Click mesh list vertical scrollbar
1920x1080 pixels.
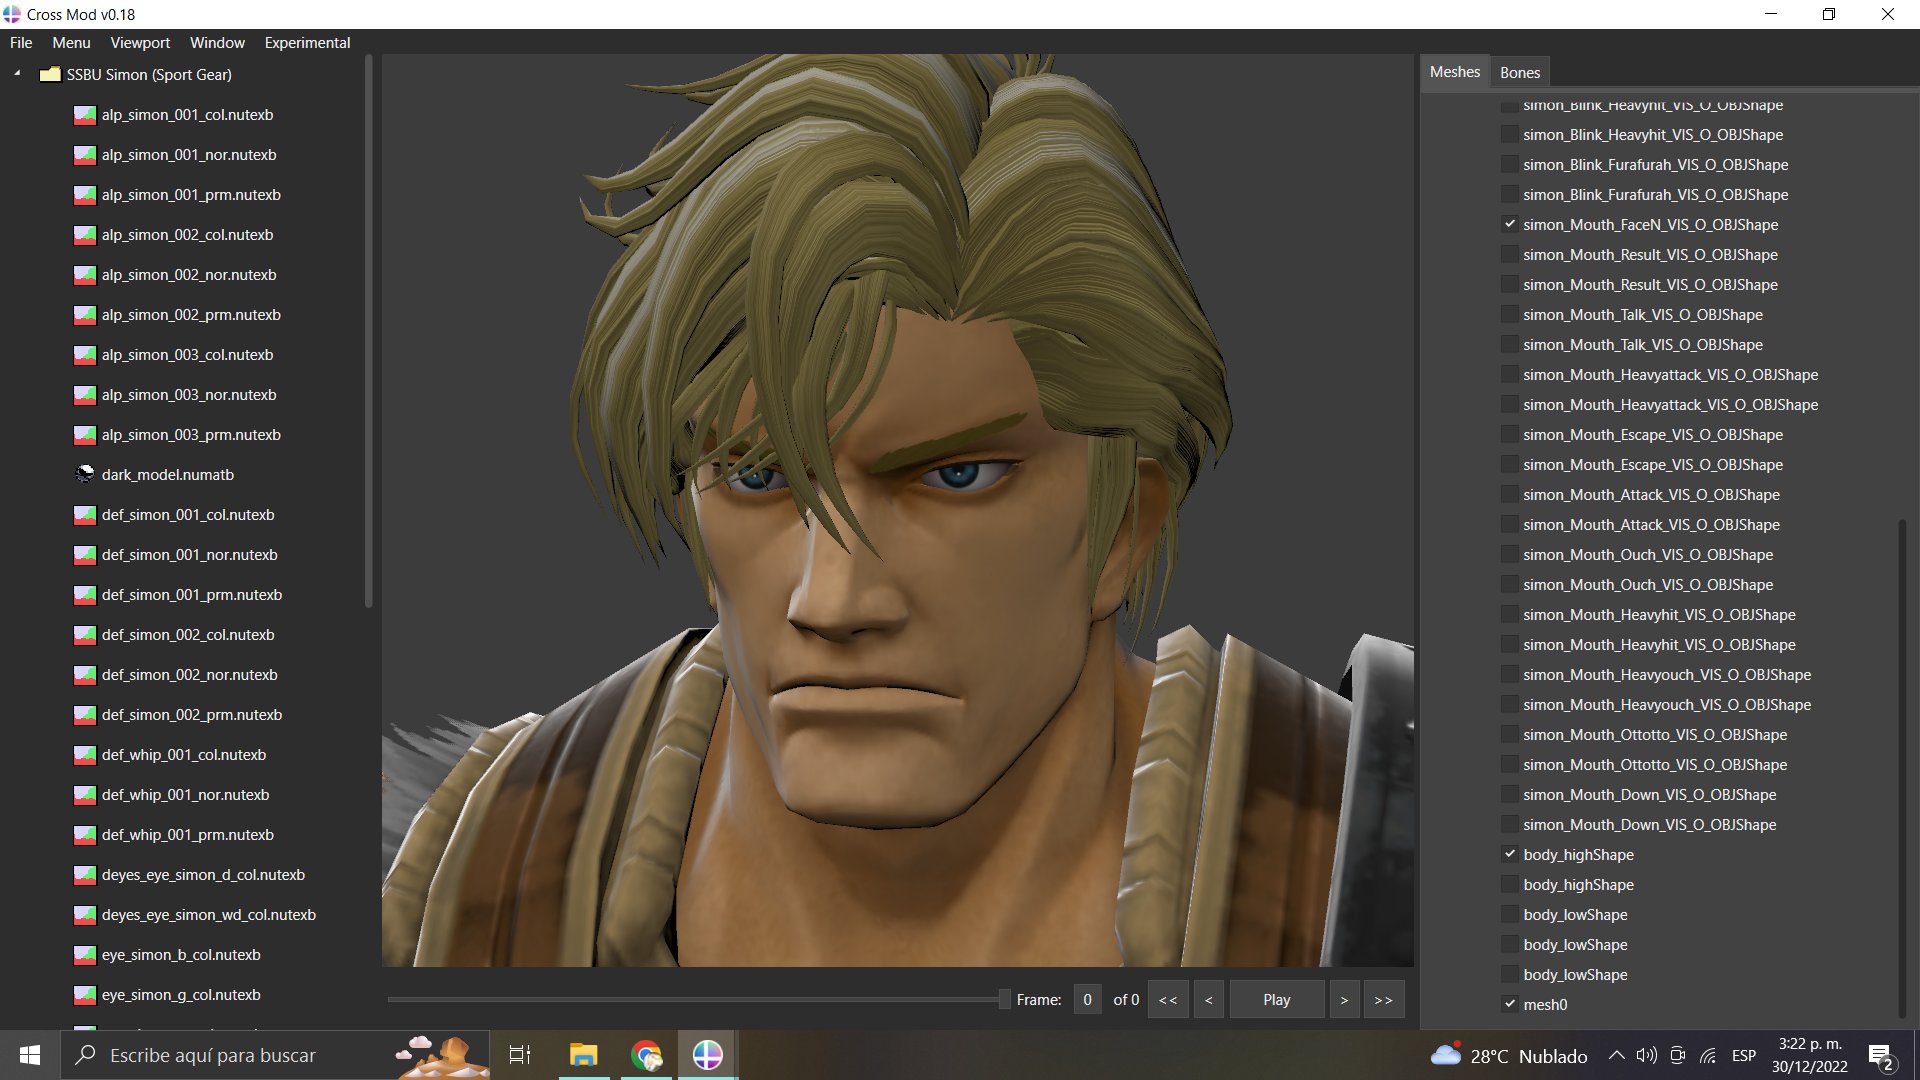[x=1902, y=768]
